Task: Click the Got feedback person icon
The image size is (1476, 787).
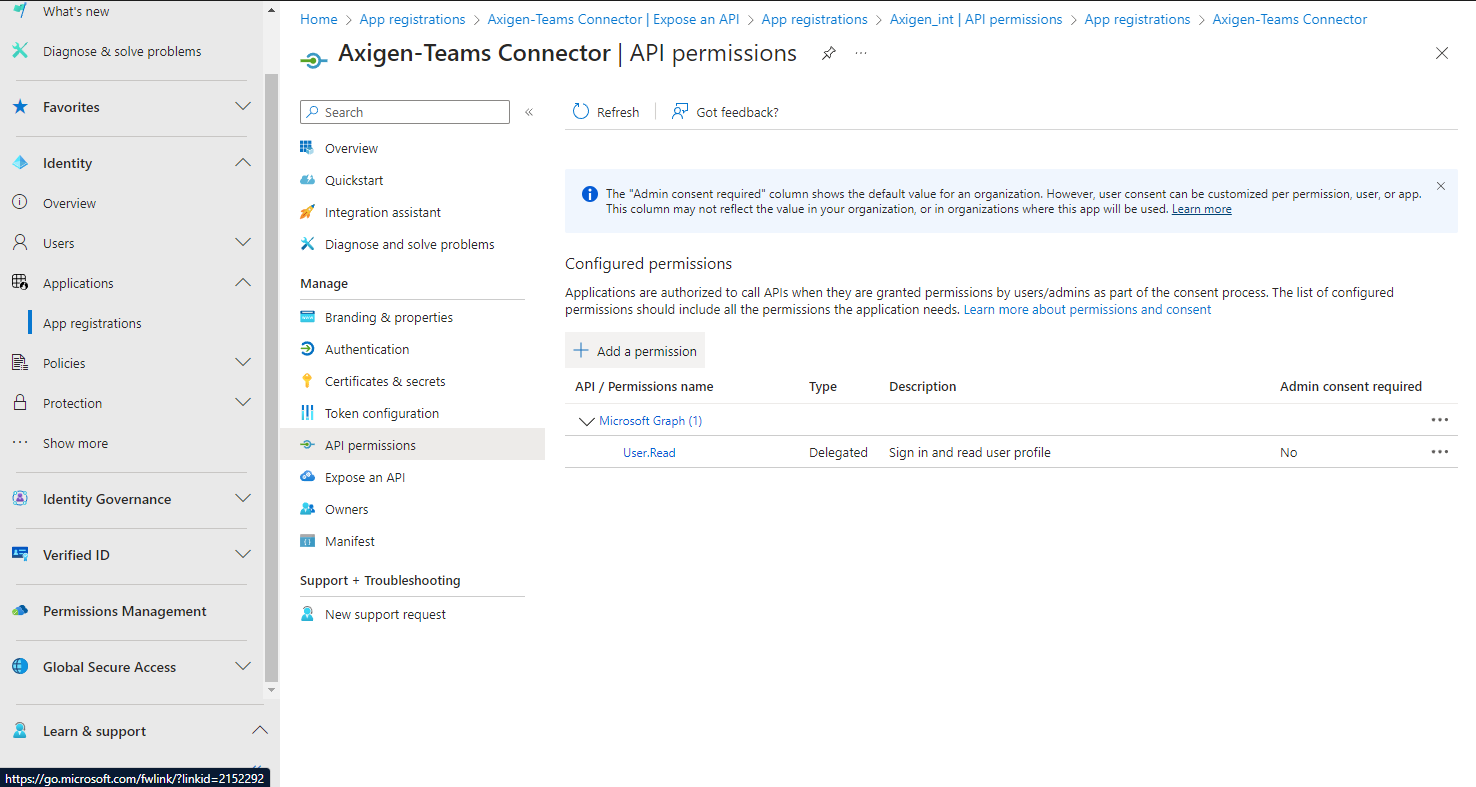Action: pyautogui.click(x=680, y=112)
